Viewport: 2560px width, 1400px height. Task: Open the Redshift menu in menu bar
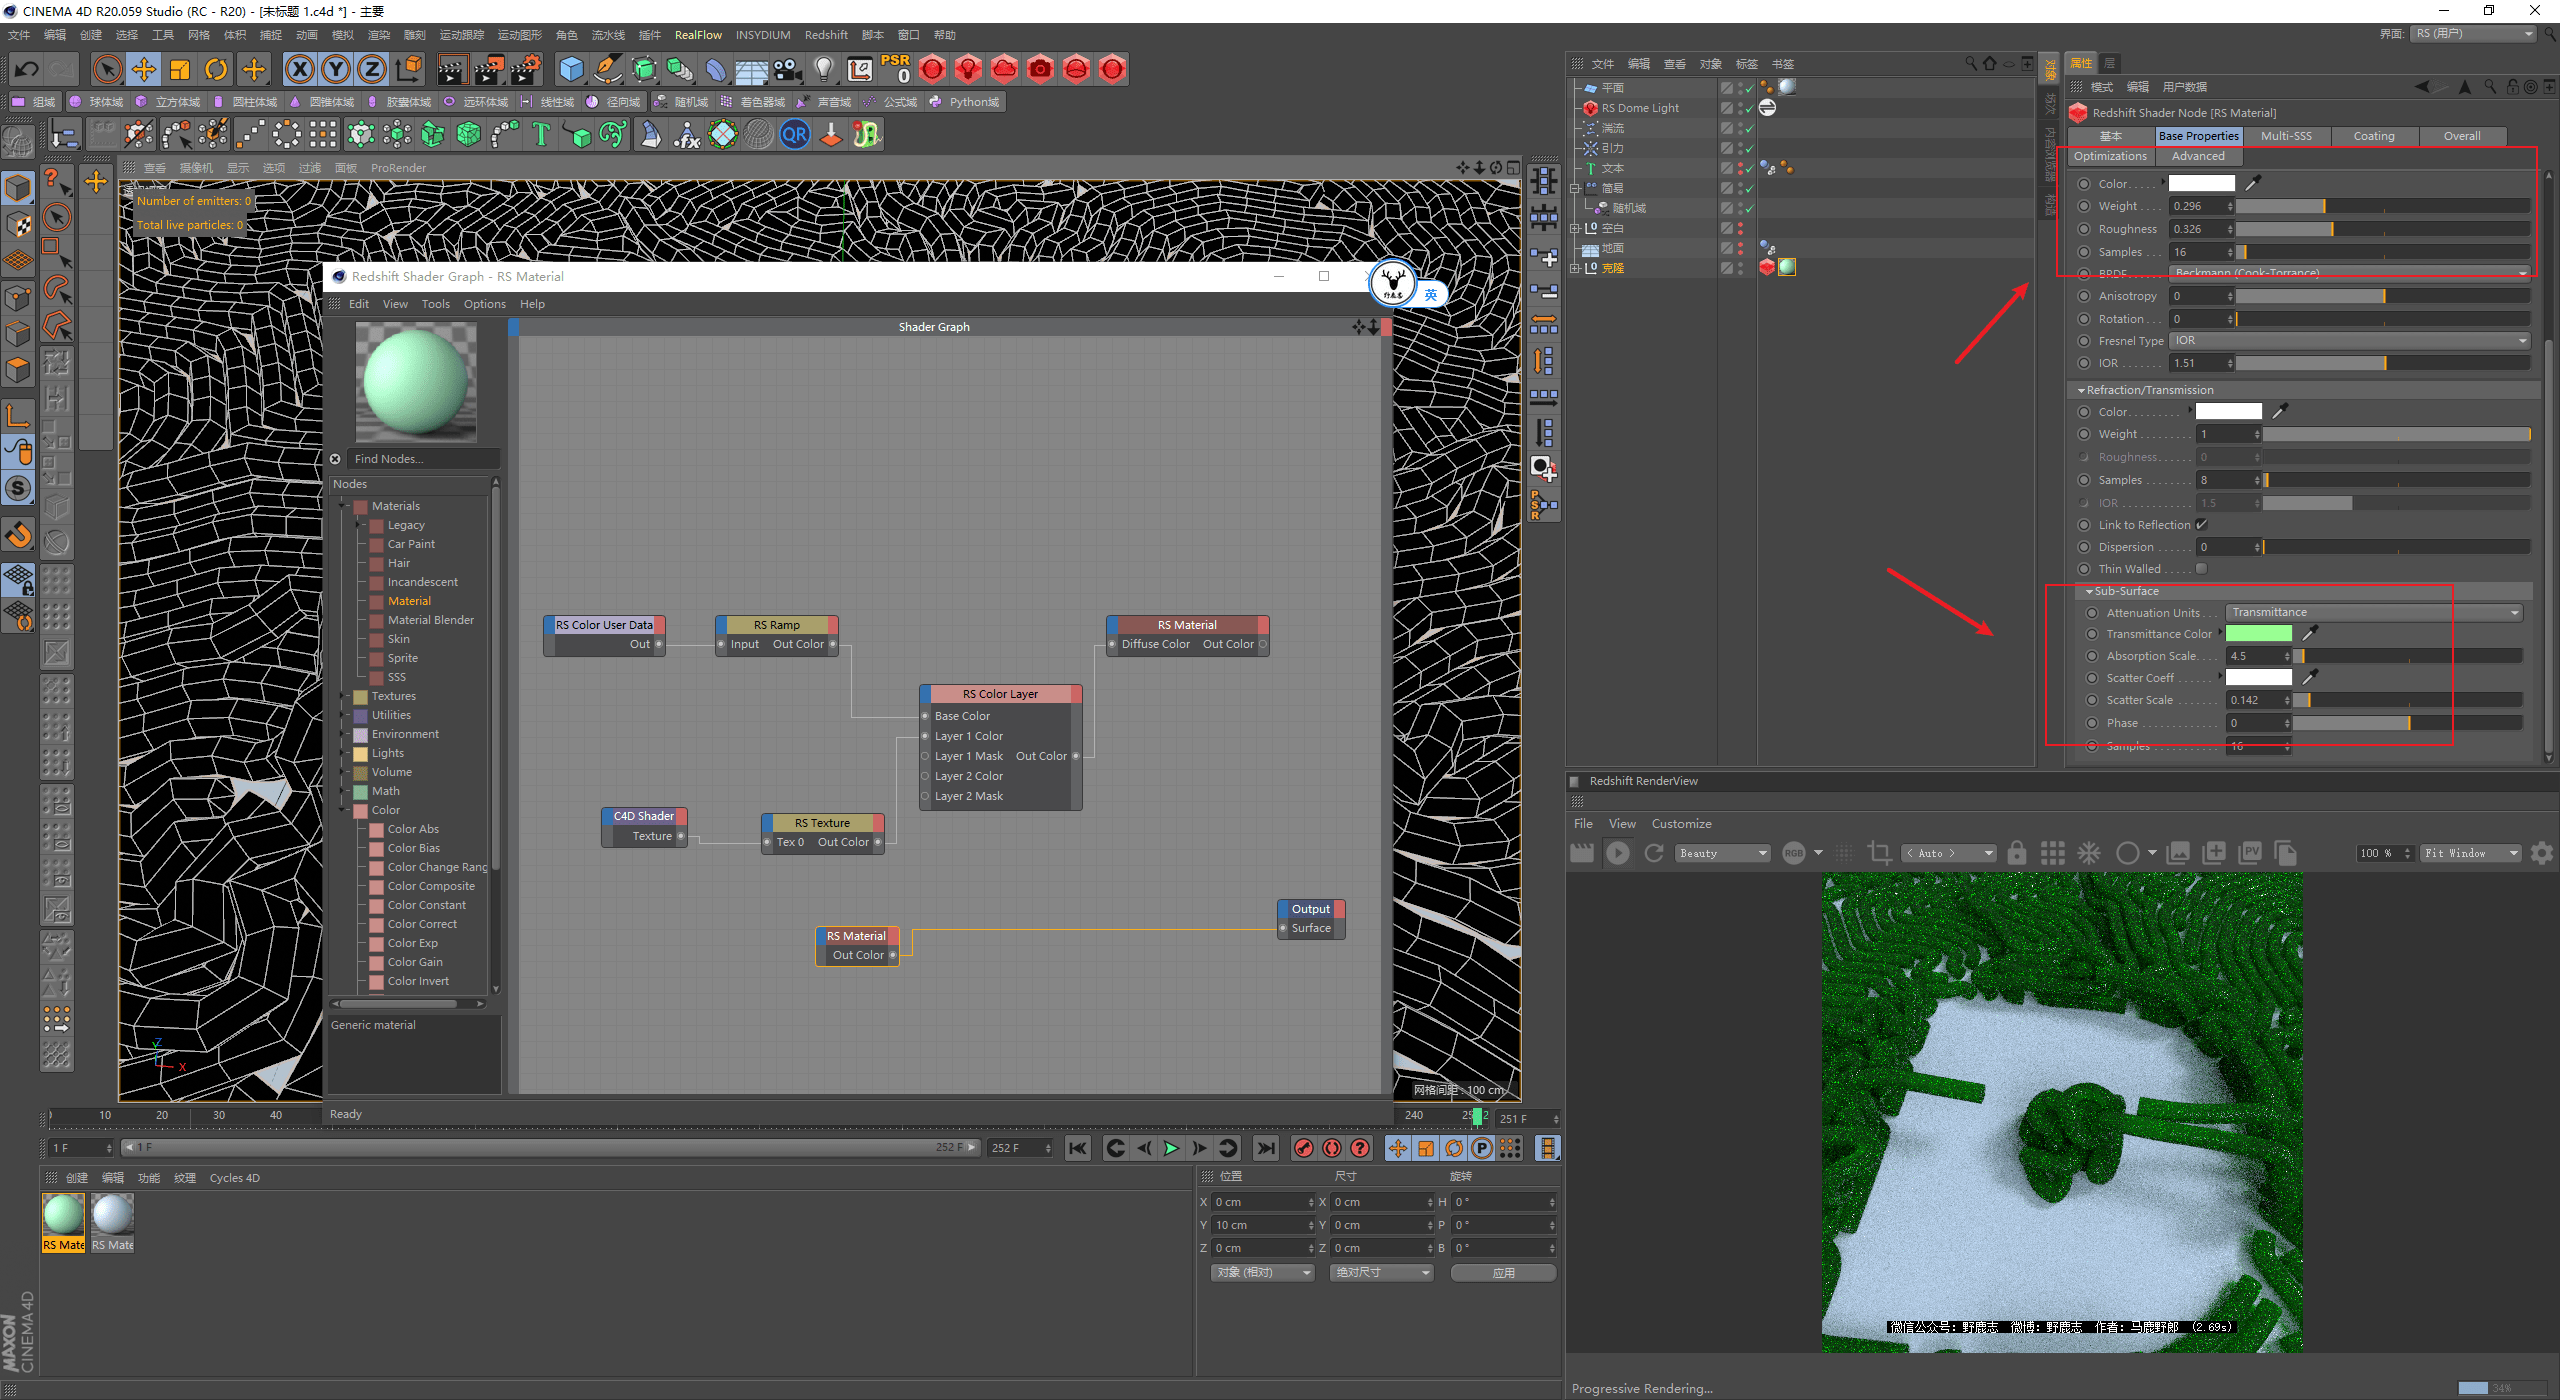click(826, 35)
